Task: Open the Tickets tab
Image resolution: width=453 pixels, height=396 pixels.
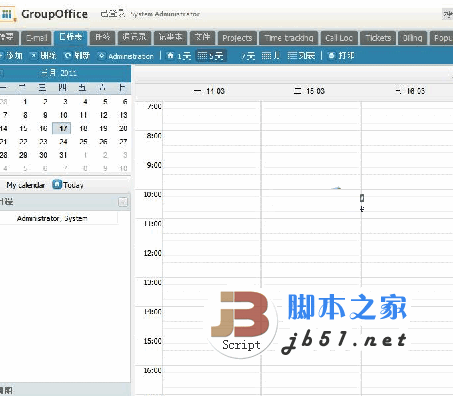Action: coord(378,38)
